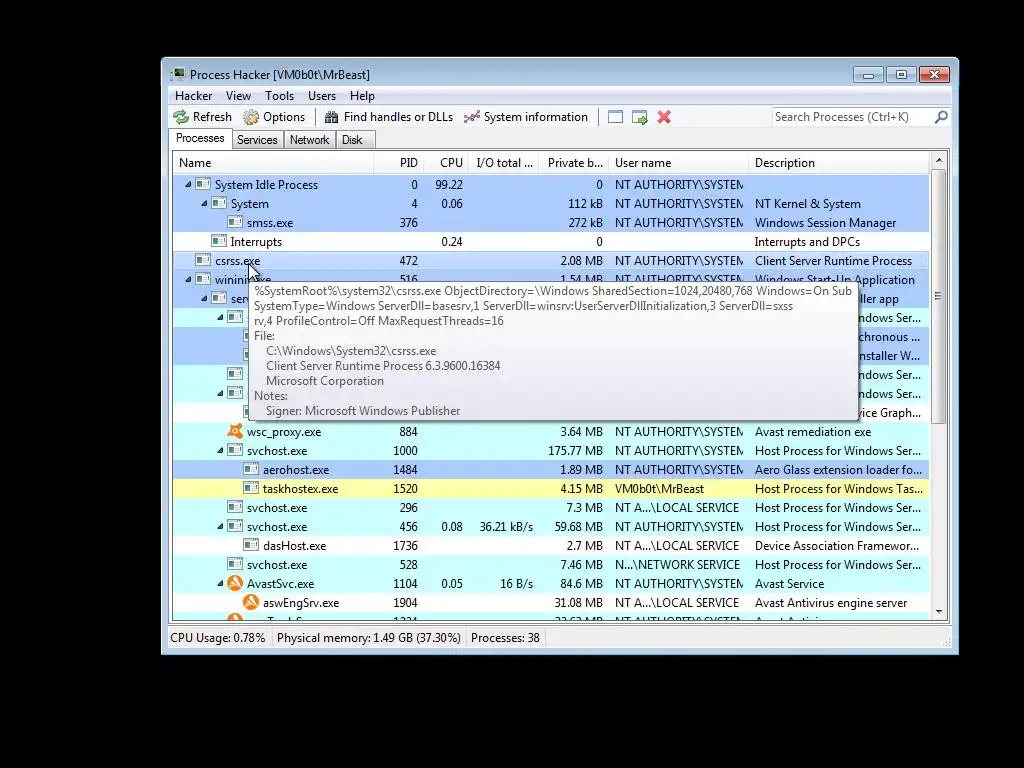The height and width of the screenshot is (768, 1024).
Task: Open System information graph icon
Action: pos(472,117)
